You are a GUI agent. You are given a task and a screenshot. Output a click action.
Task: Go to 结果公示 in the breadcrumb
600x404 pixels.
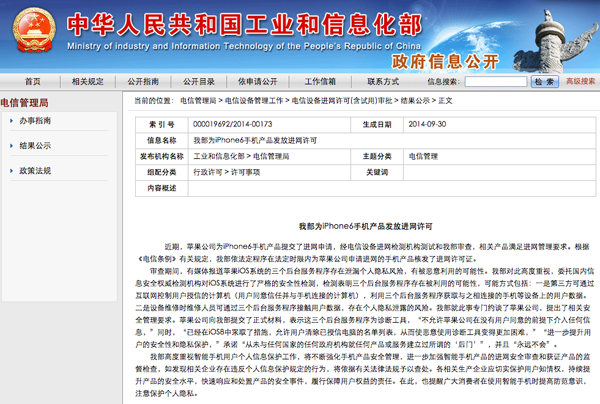pos(415,101)
